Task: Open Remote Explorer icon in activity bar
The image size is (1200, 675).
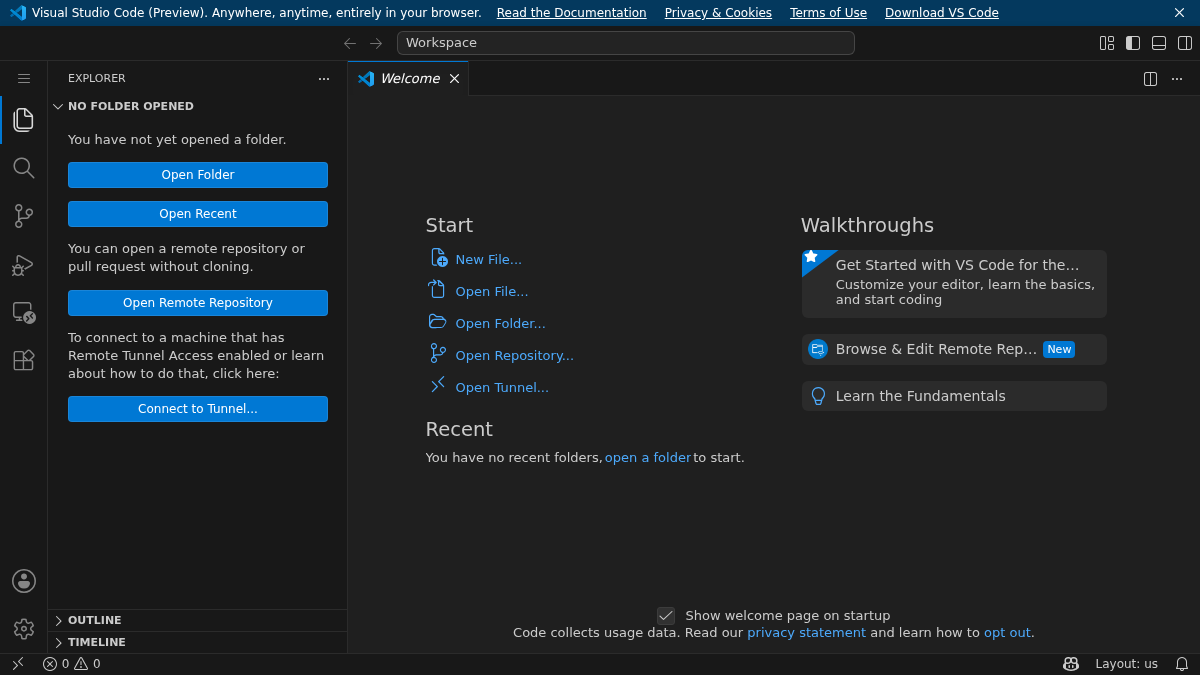Action: pyautogui.click(x=24, y=312)
